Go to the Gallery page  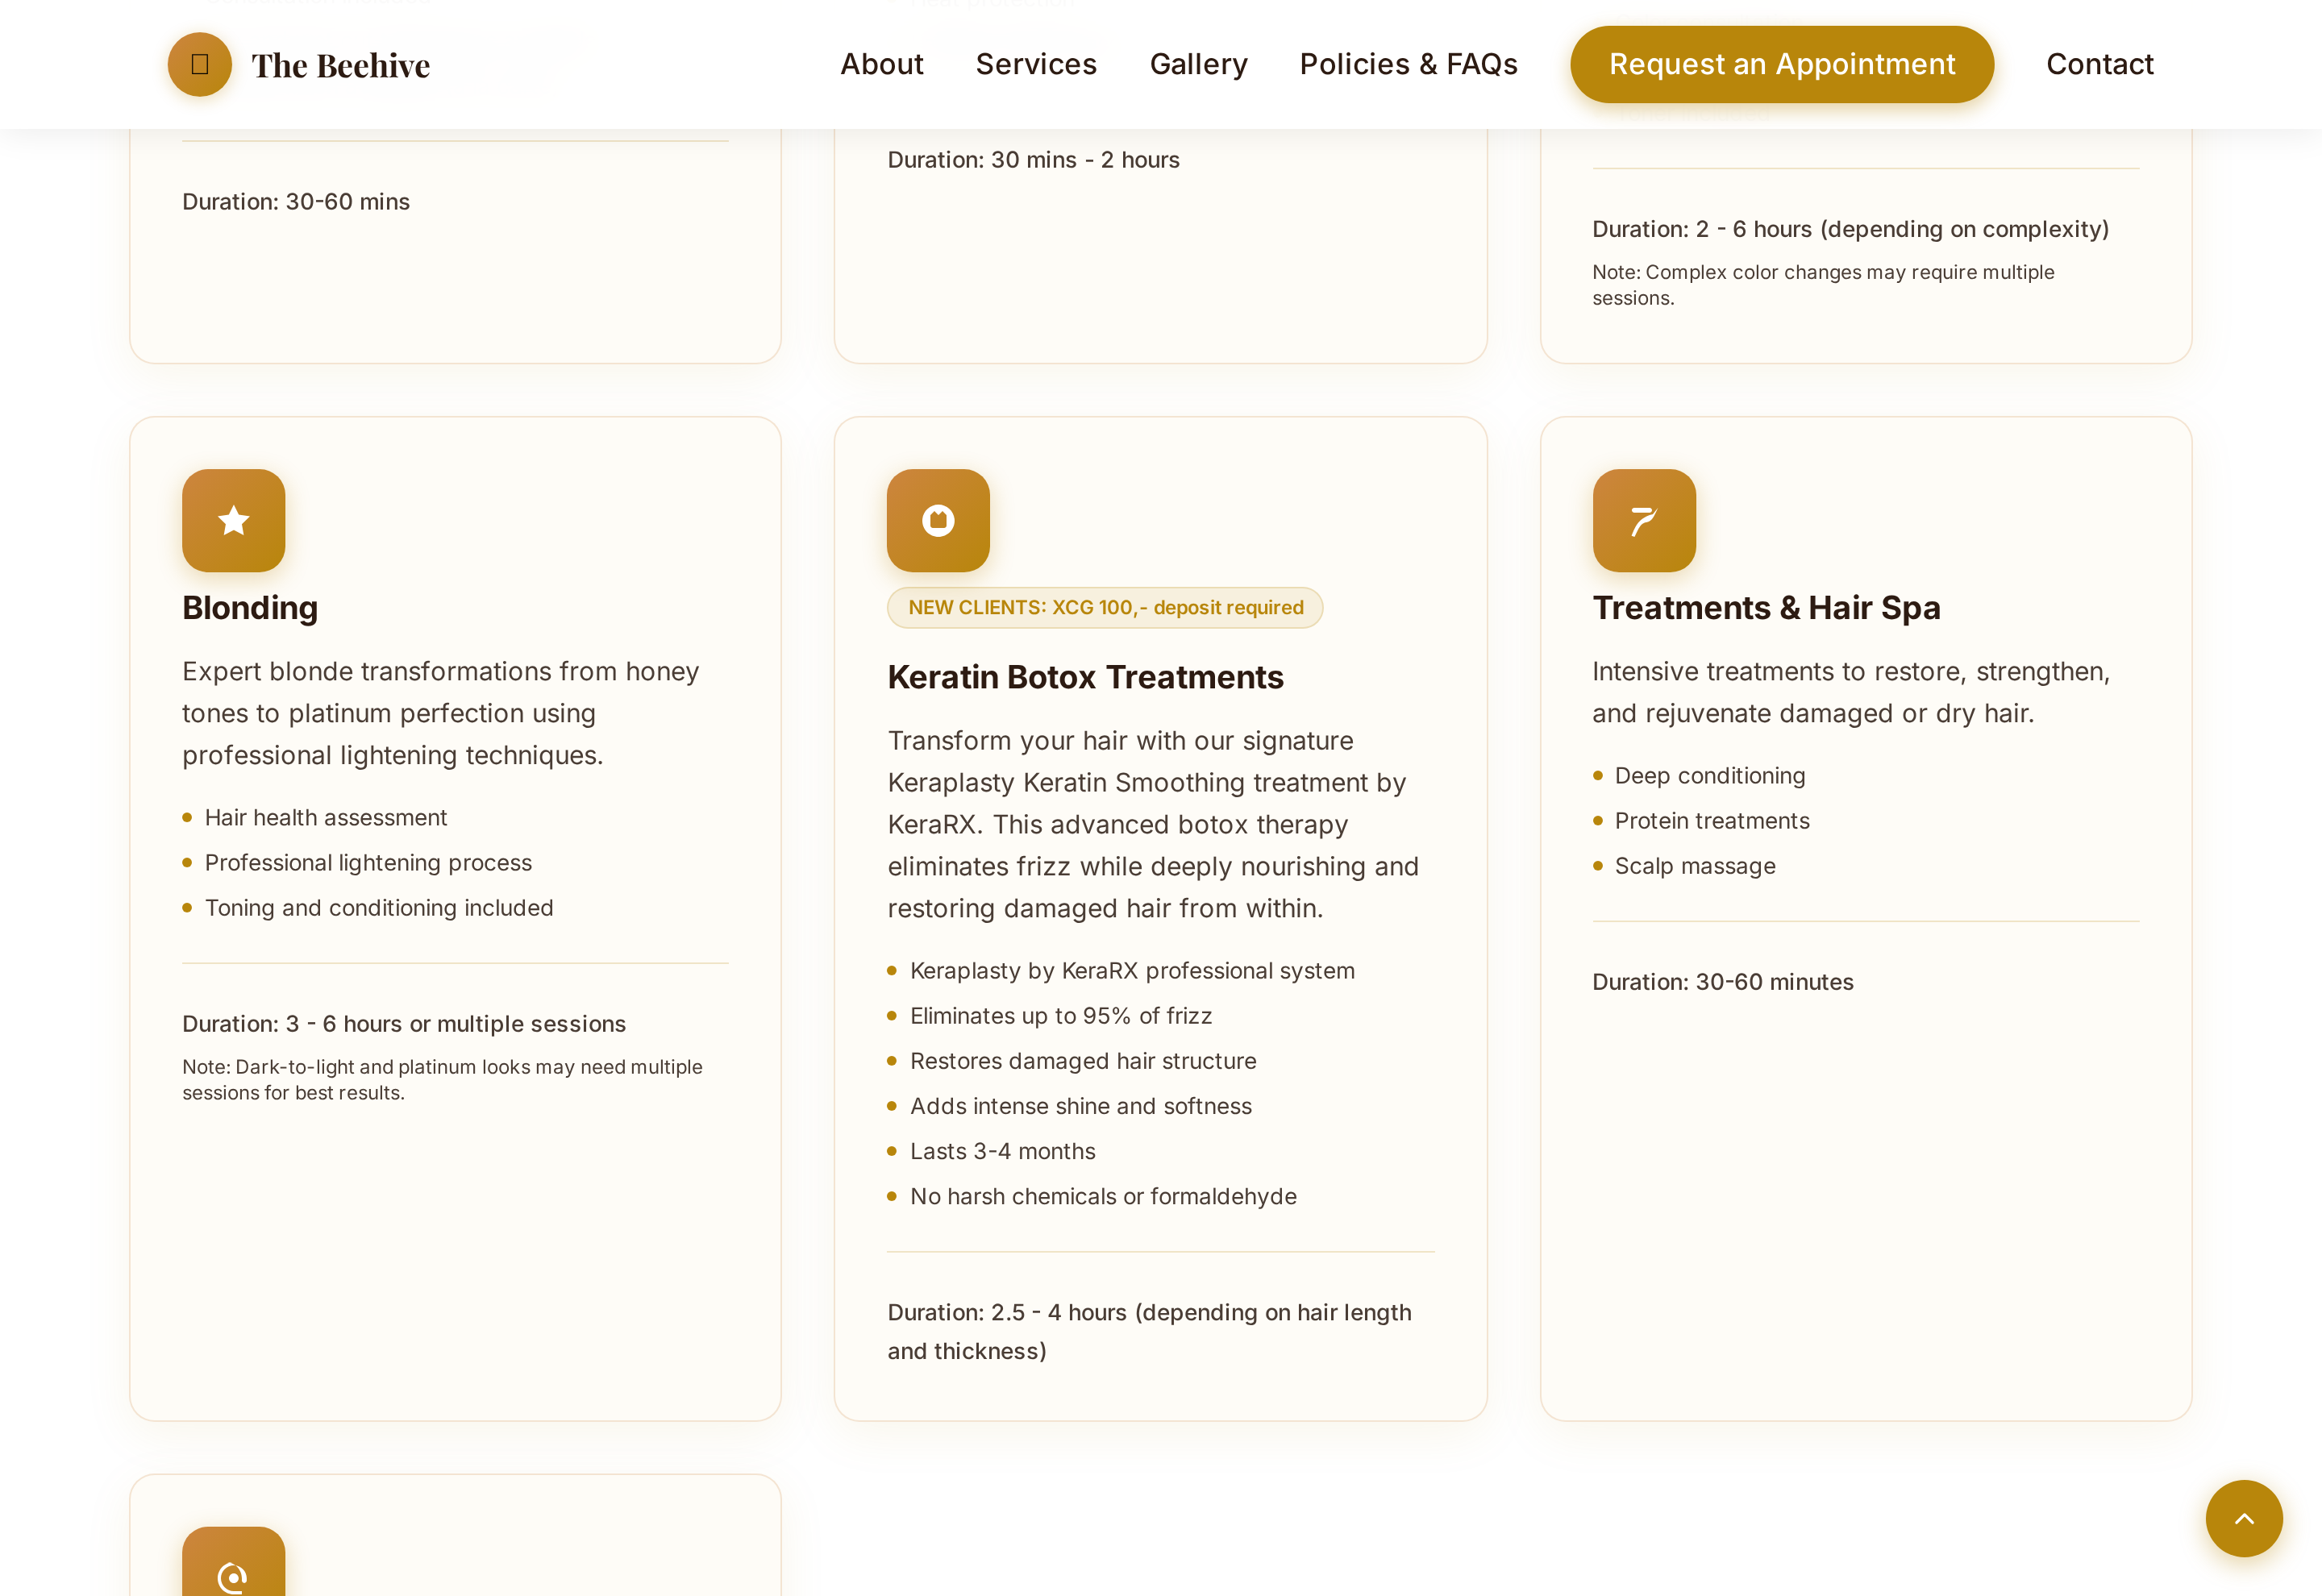[1198, 64]
